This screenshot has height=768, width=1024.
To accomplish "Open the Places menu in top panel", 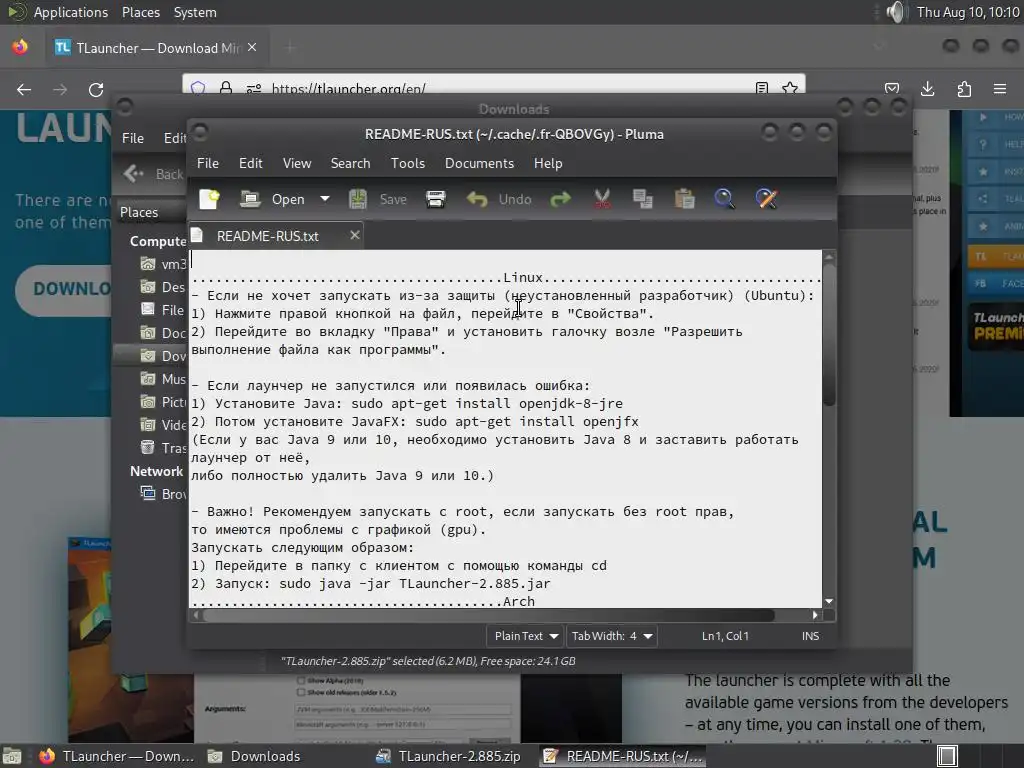I will point(141,12).
